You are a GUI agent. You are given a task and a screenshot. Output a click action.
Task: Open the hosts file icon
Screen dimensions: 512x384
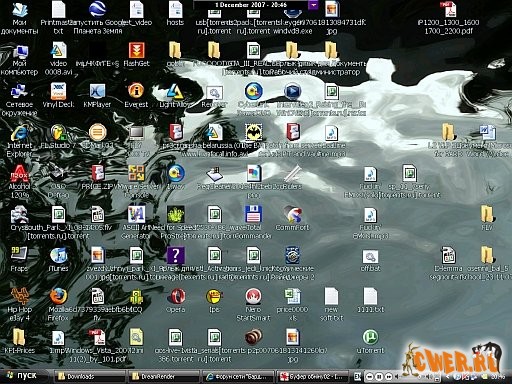[175, 14]
